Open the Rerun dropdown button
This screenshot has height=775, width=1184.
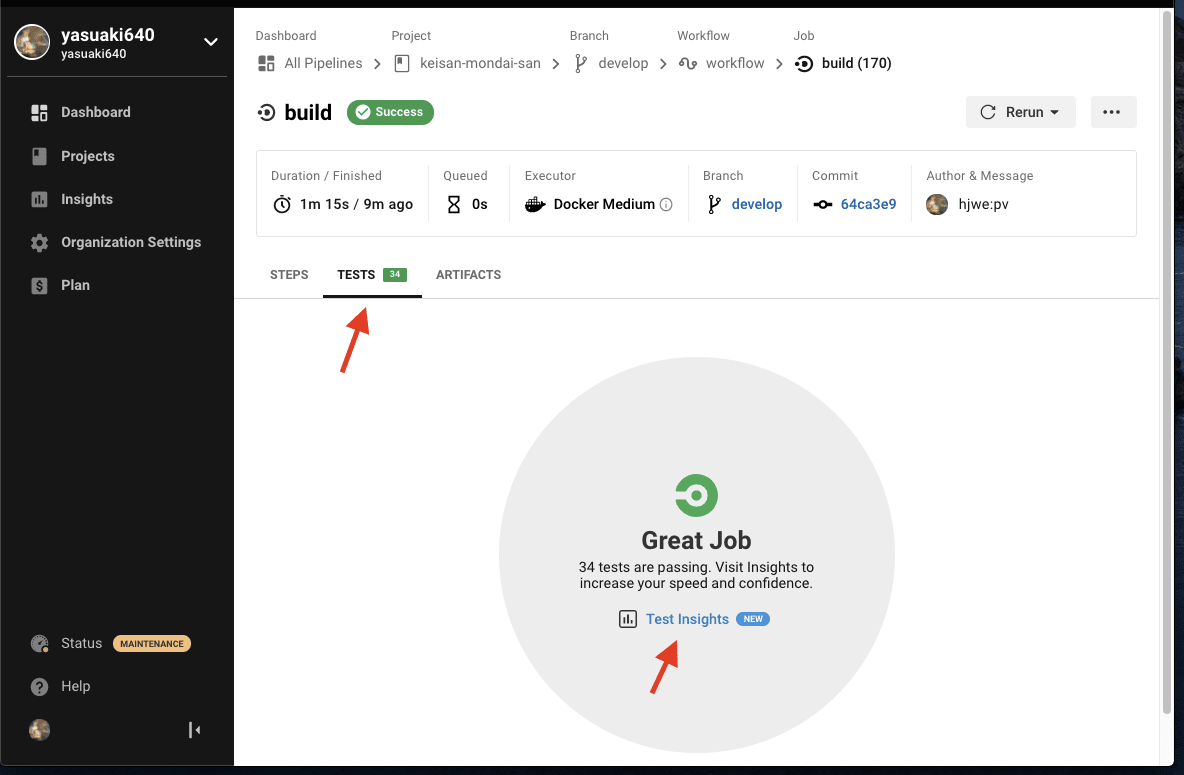click(x=1020, y=112)
